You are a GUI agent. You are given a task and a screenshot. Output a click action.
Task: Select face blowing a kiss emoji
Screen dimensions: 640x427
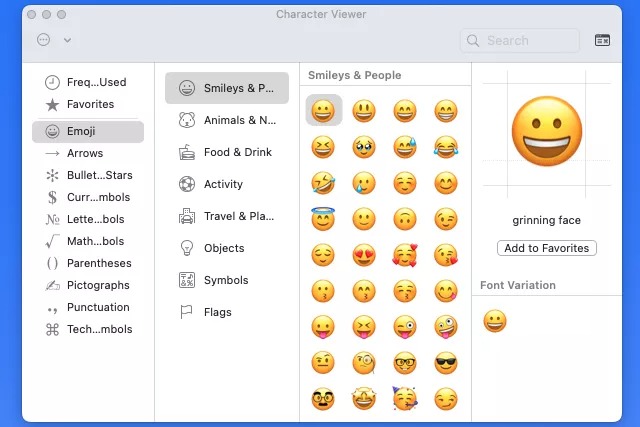click(x=446, y=255)
